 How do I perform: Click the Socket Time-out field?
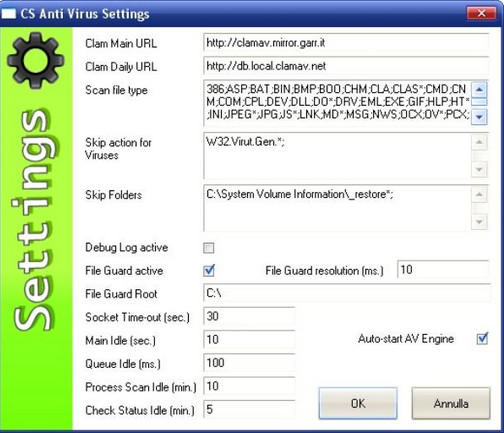pos(249,316)
